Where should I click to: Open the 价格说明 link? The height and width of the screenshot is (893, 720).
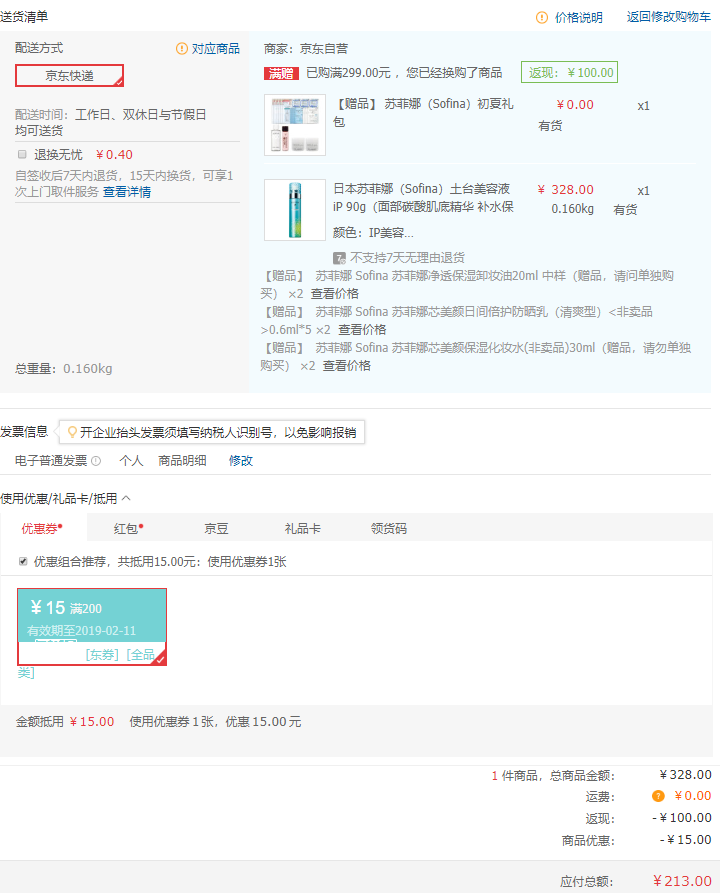pyautogui.click(x=579, y=18)
